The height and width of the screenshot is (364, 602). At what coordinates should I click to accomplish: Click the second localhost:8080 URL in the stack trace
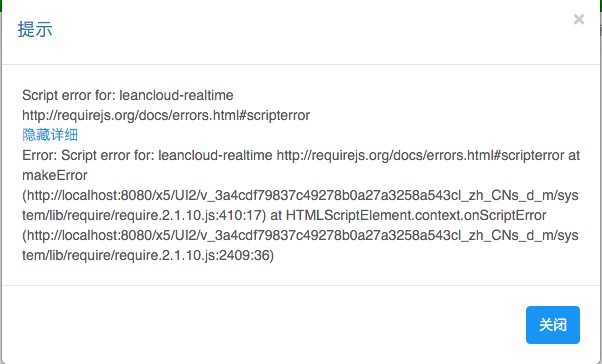(x=300, y=245)
